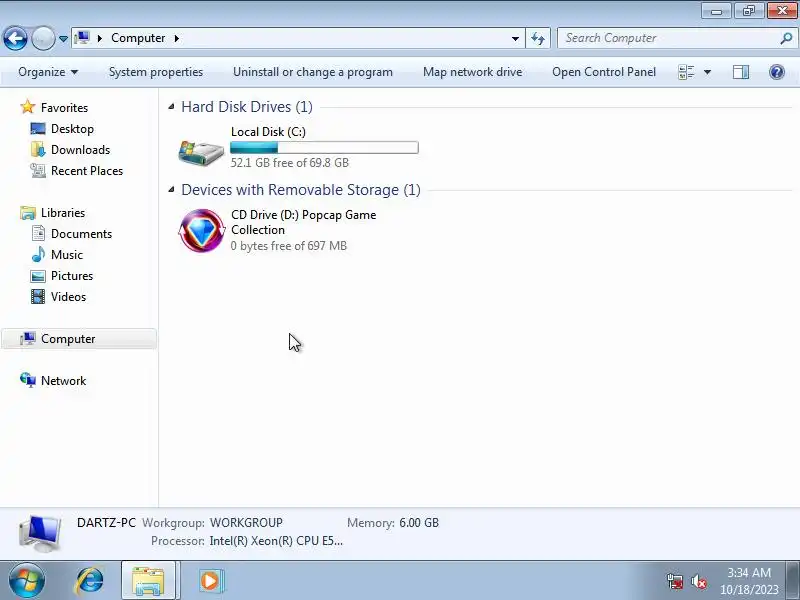
Task: Select Libraries in the navigation pane
Action: click(63, 212)
